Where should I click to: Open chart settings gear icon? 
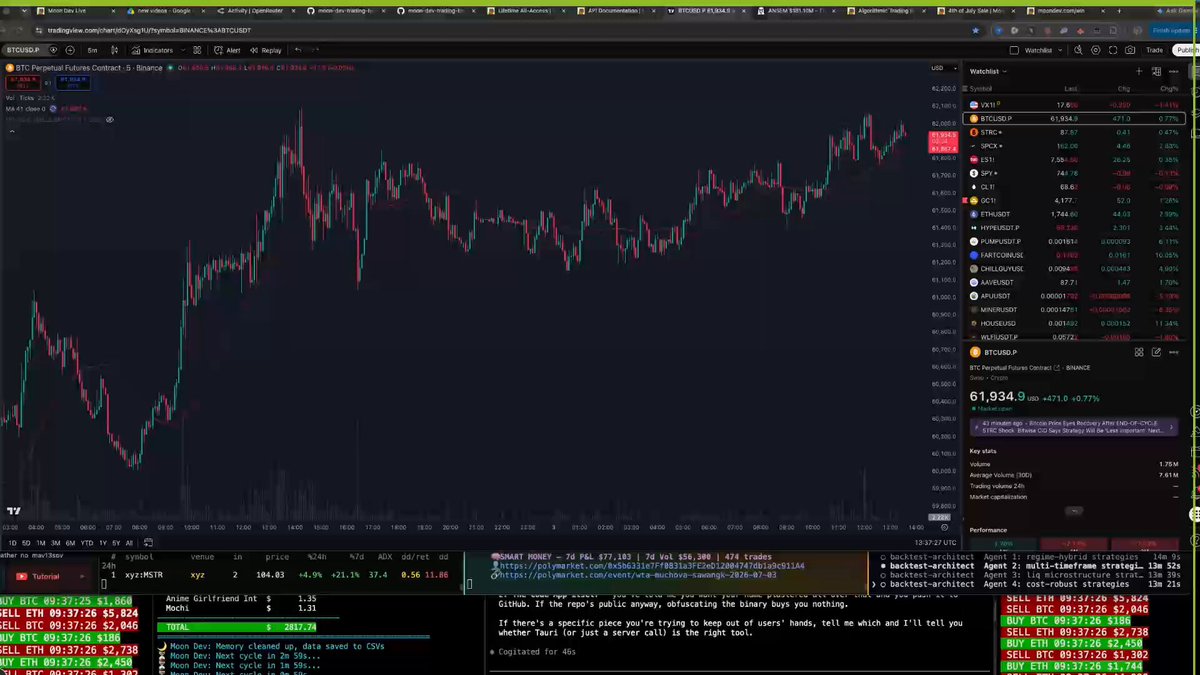(1096, 49)
